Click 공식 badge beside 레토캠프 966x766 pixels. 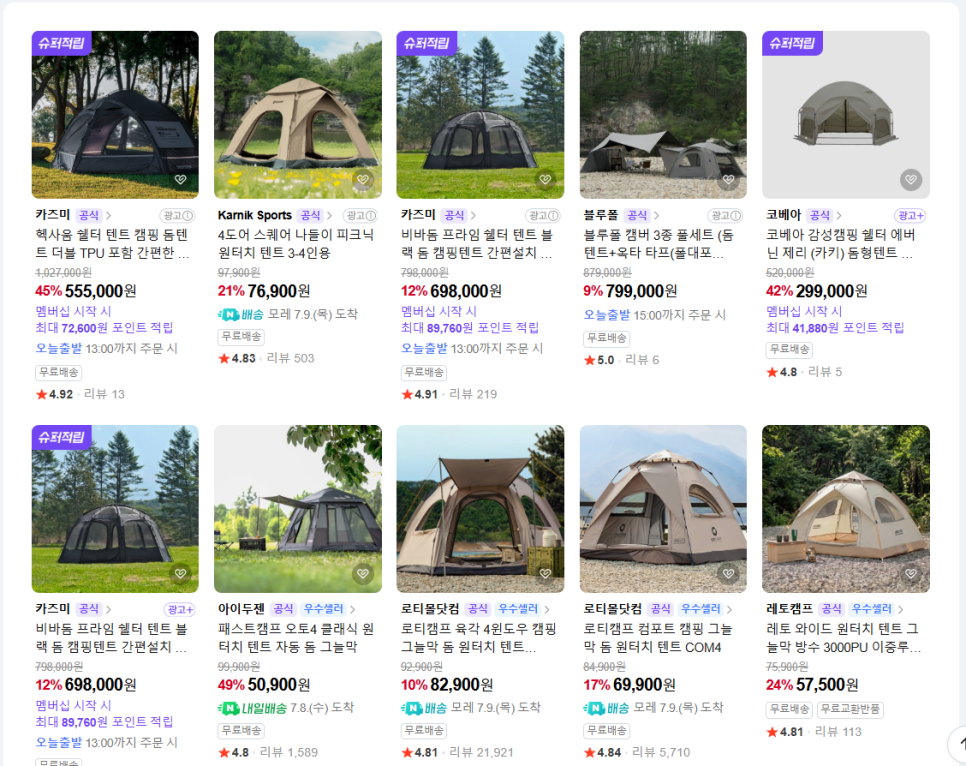(831, 609)
